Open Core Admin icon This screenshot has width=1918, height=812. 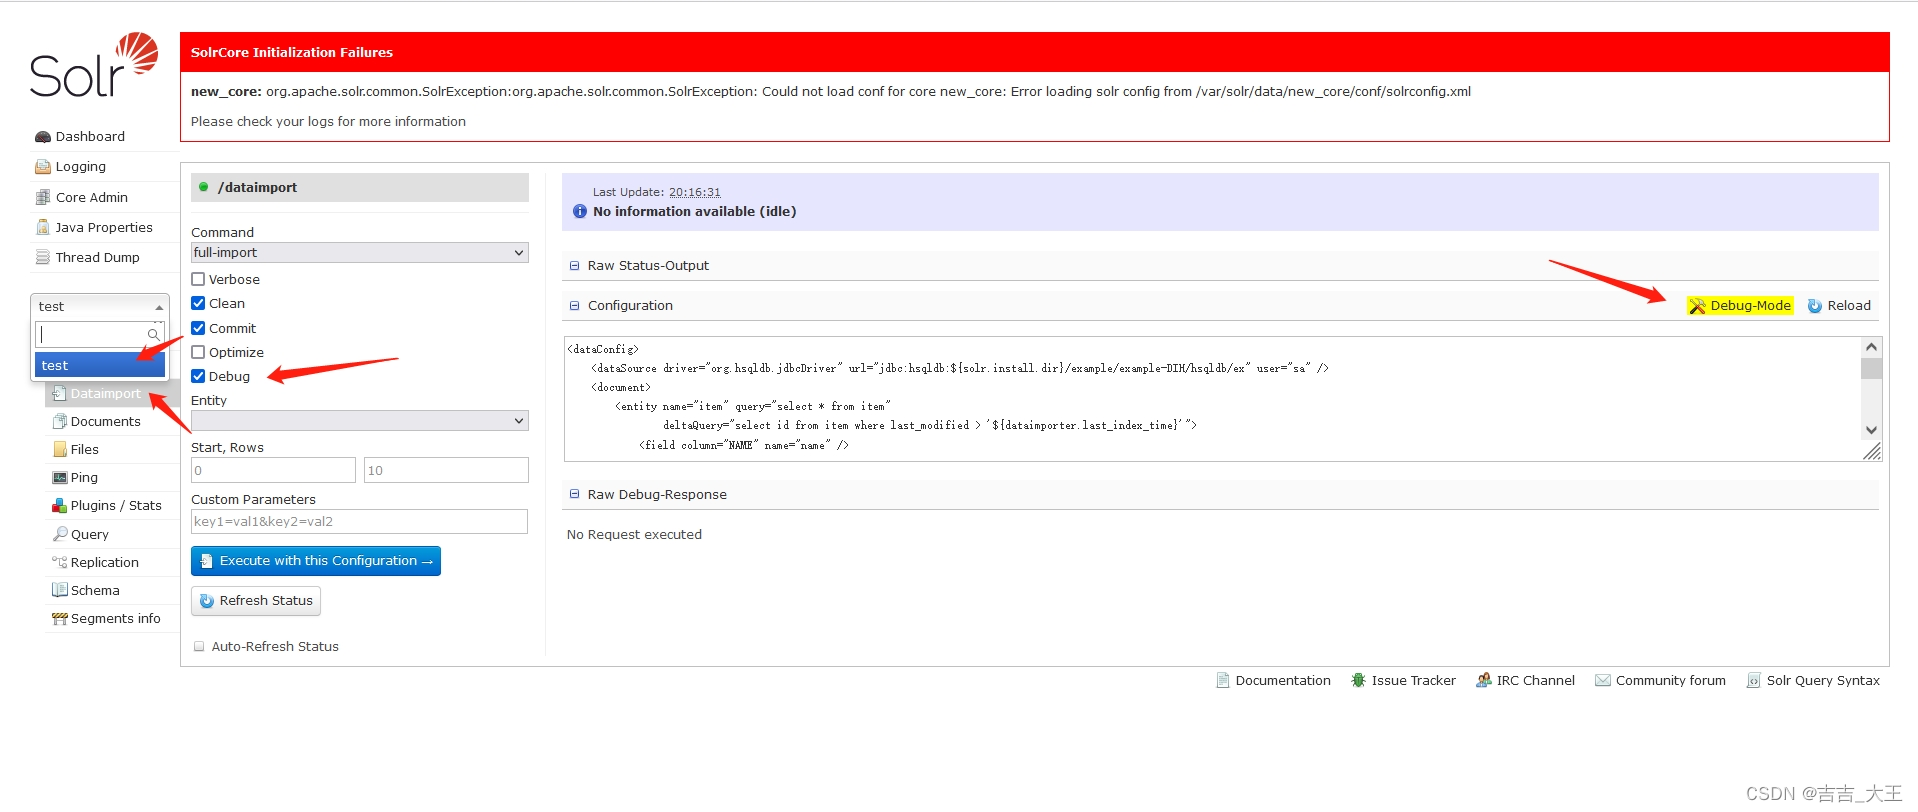[42, 197]
